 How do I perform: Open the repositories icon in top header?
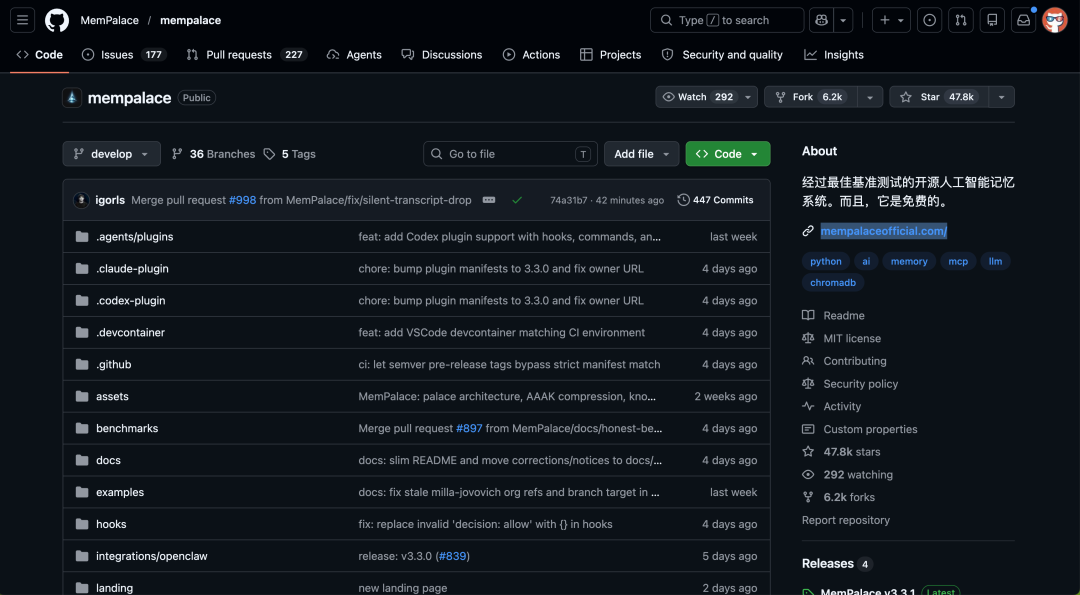coord(992,20)
